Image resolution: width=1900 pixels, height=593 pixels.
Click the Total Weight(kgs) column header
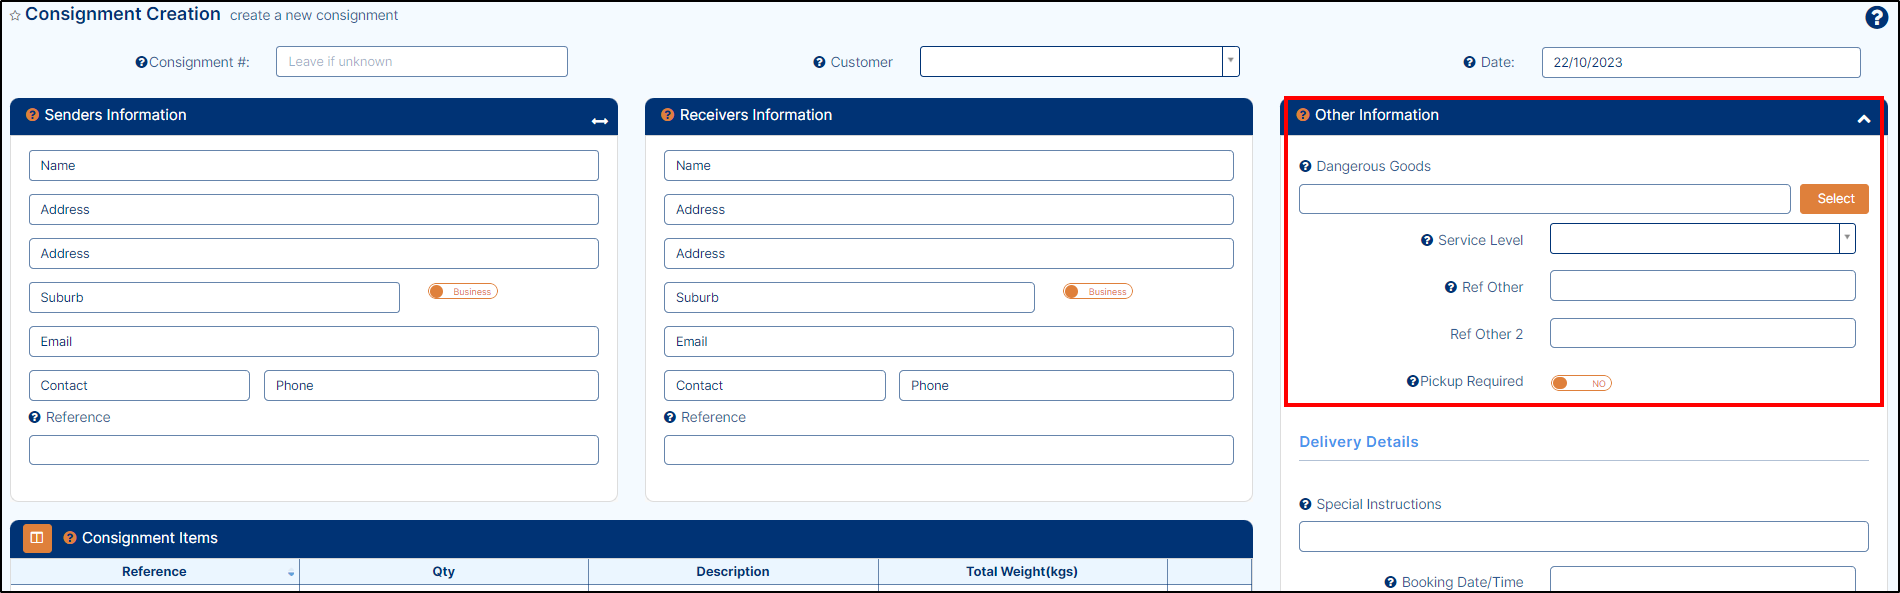coord(1021,572)
